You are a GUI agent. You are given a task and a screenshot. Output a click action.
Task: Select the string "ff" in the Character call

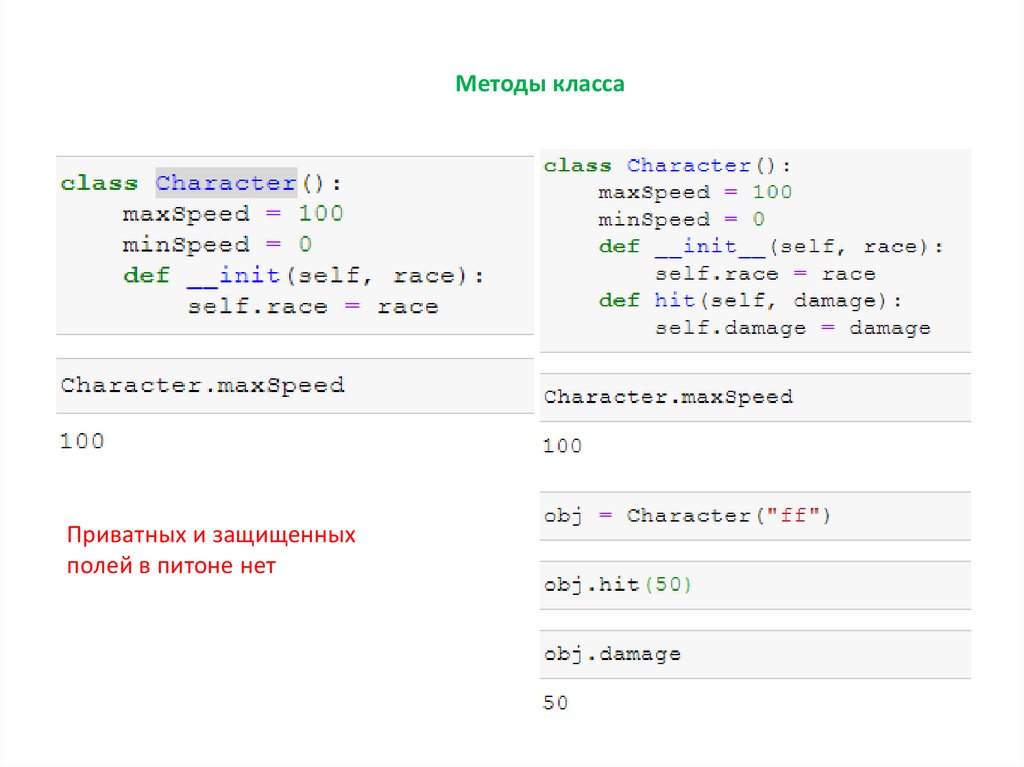[792, 516]
